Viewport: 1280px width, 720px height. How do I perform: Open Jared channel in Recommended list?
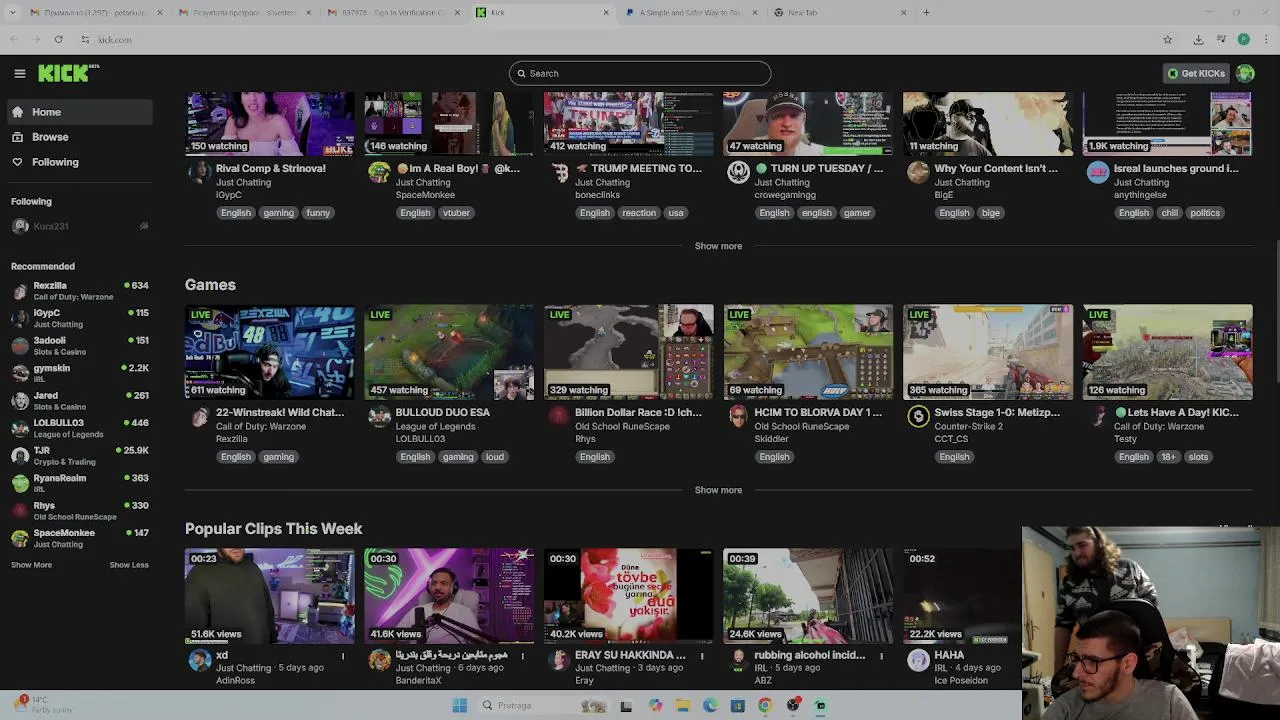click(x=80, y=401)
